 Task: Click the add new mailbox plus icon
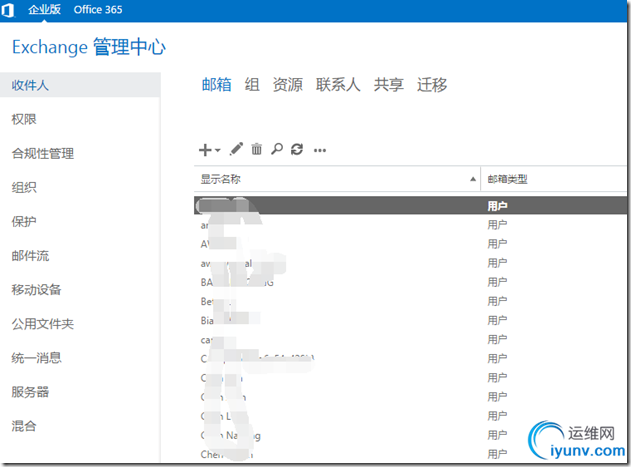coord(205,150)
